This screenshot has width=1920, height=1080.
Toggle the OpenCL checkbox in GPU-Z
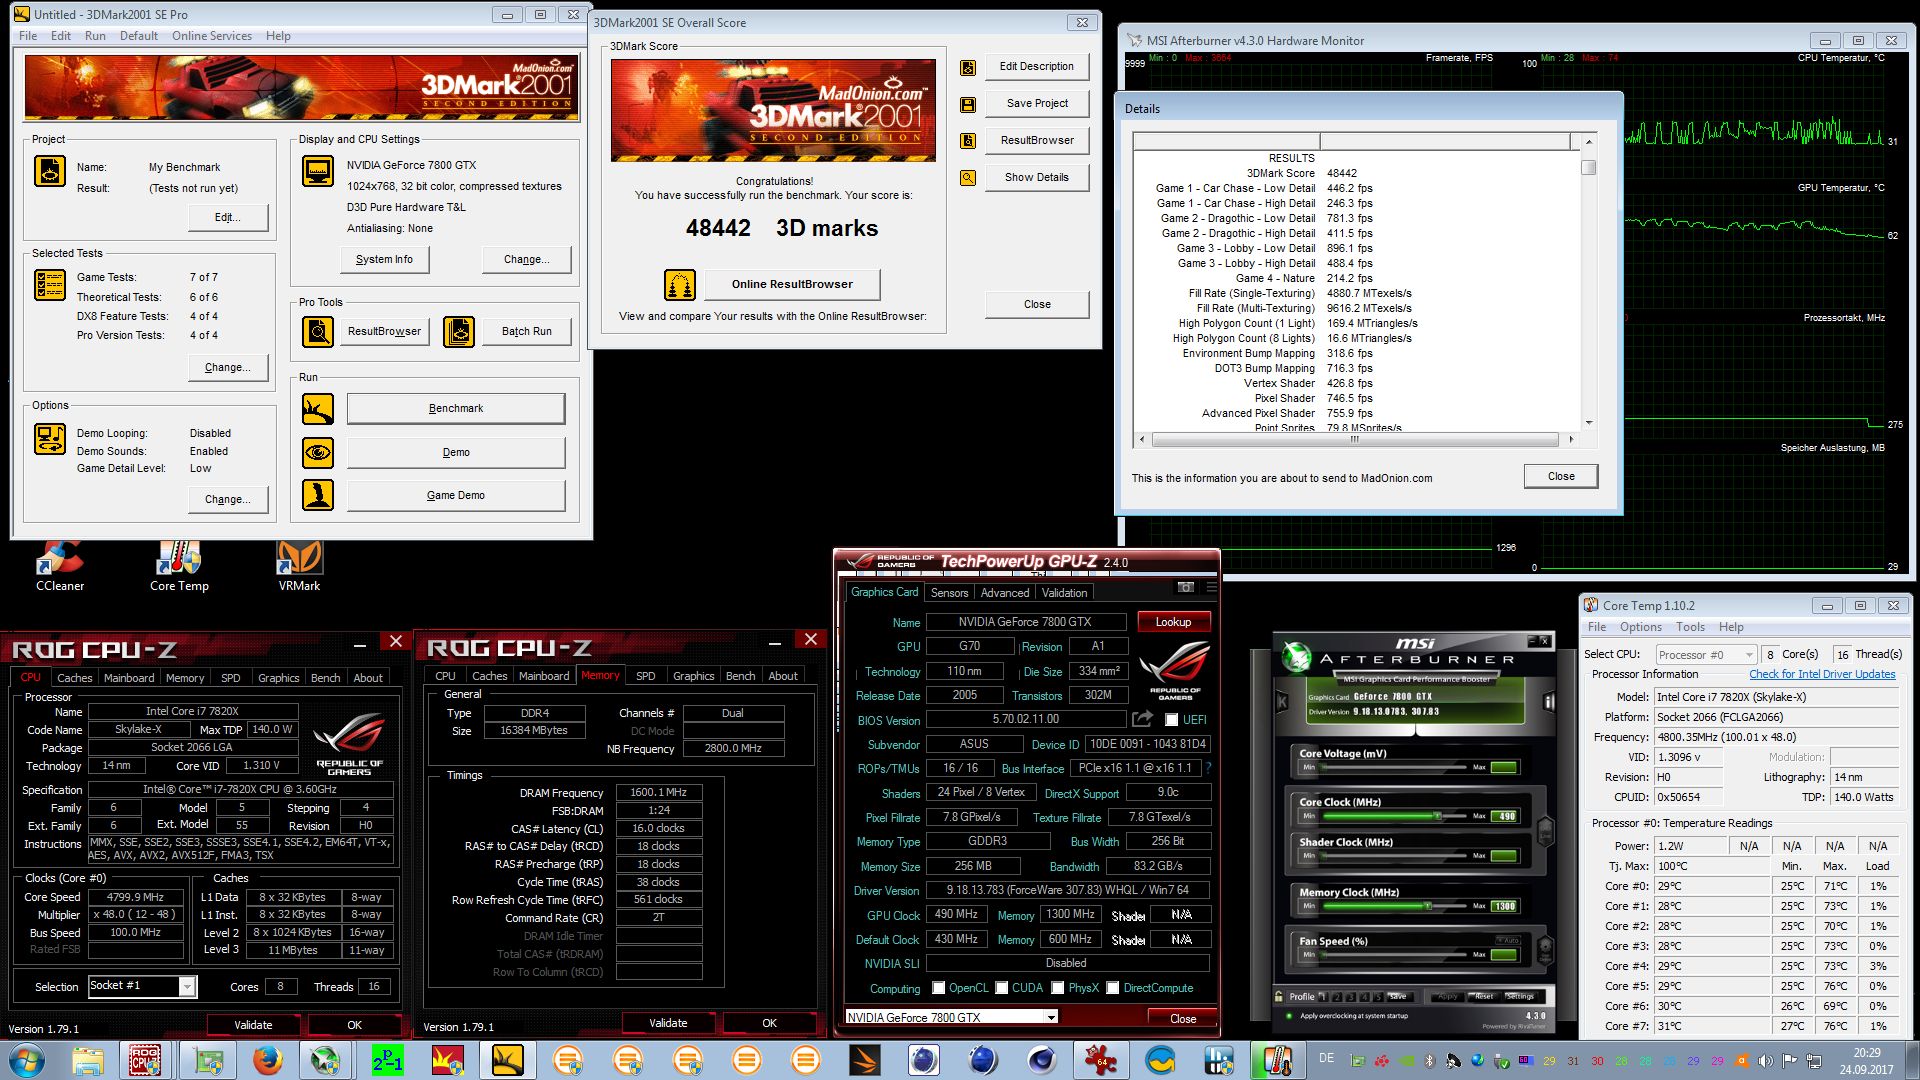click(x=938, y=988)
